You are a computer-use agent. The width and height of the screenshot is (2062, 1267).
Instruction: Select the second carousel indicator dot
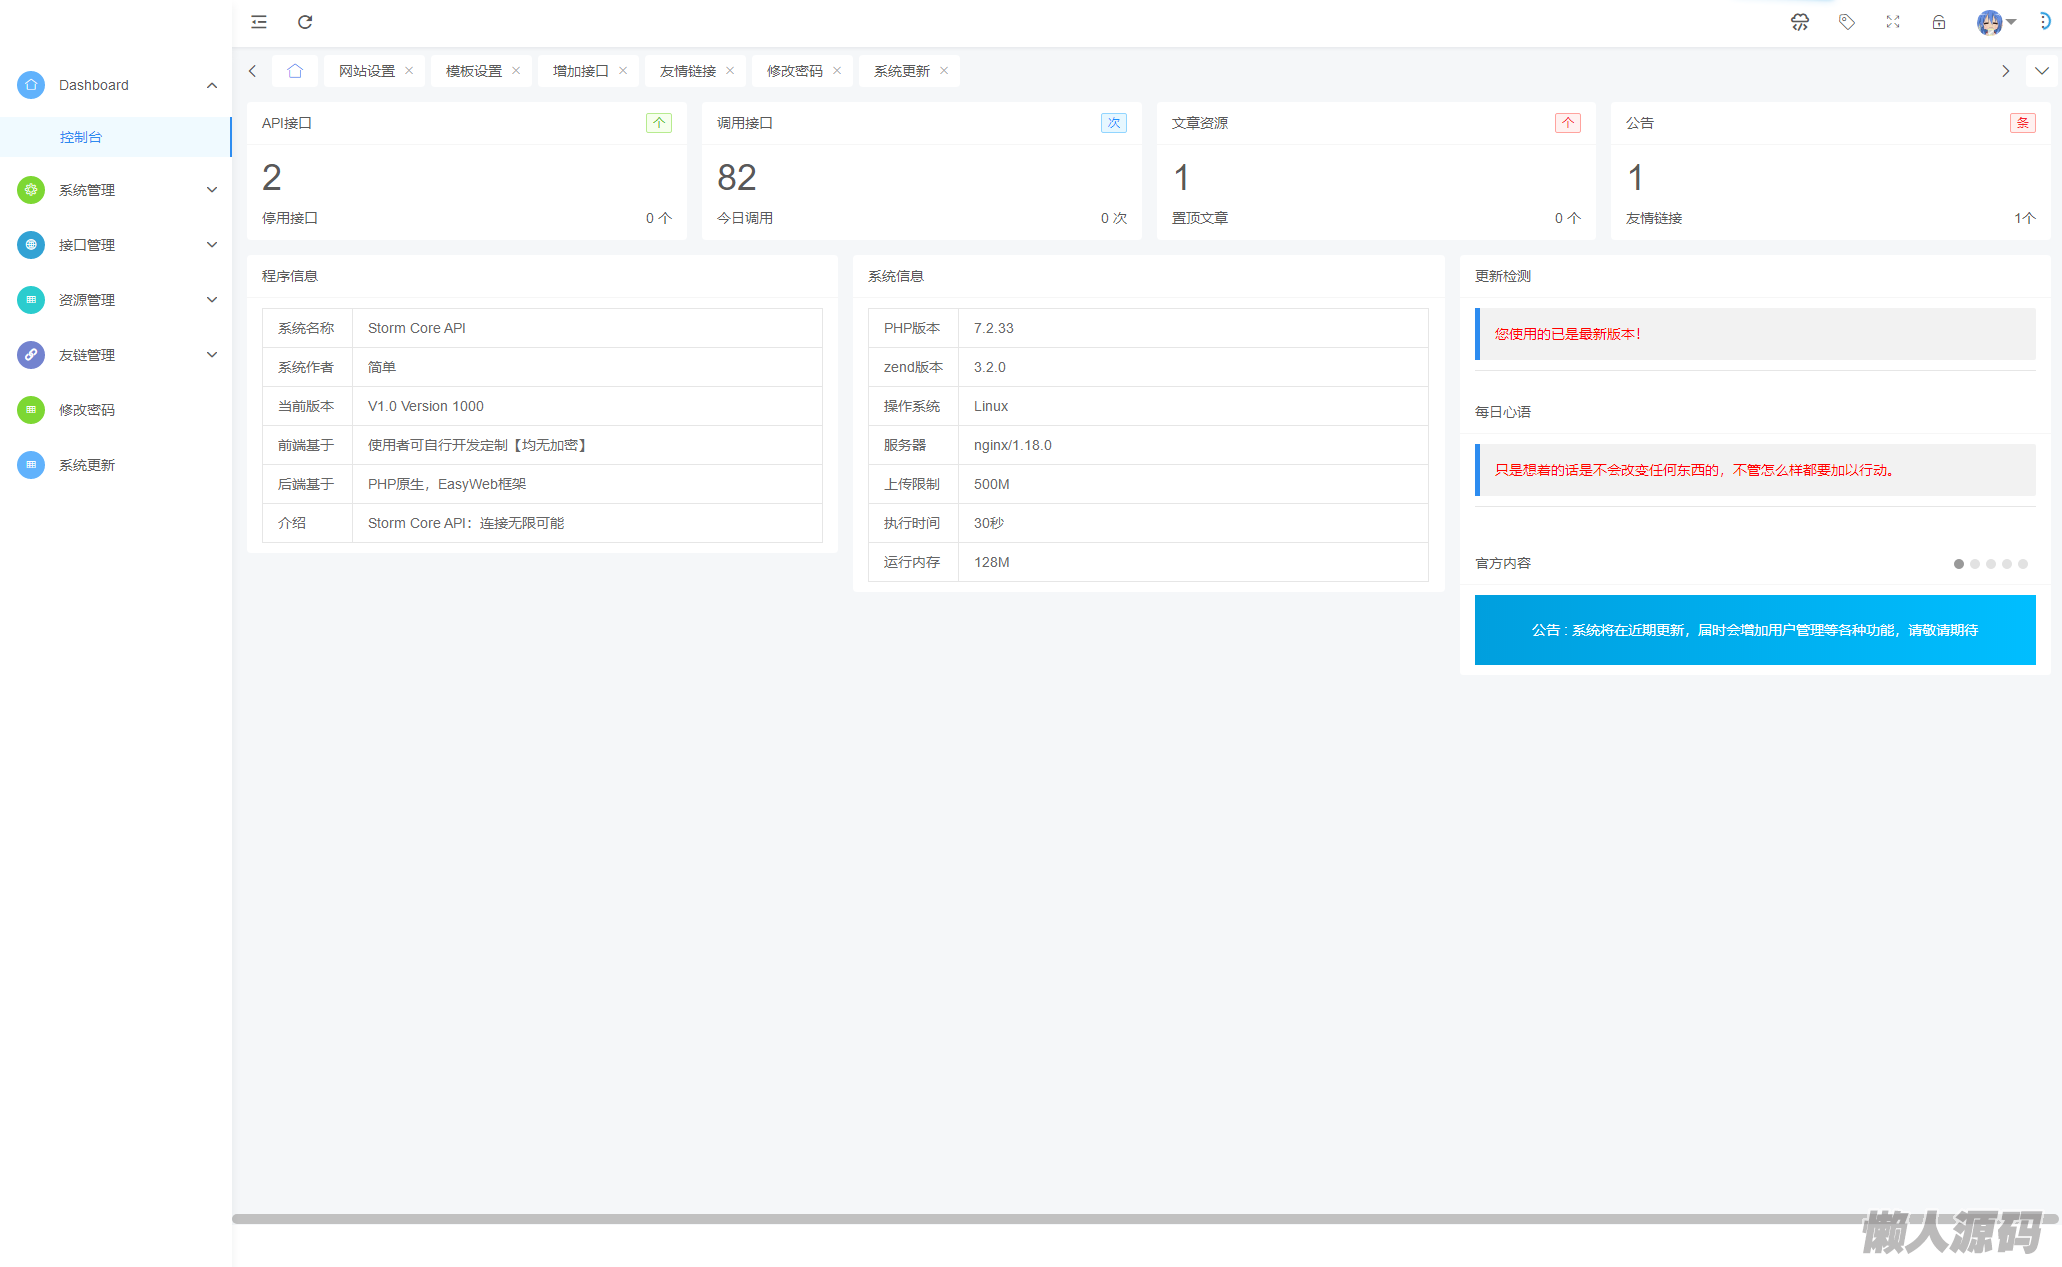pyautogui.click(x=1974, y=564)
